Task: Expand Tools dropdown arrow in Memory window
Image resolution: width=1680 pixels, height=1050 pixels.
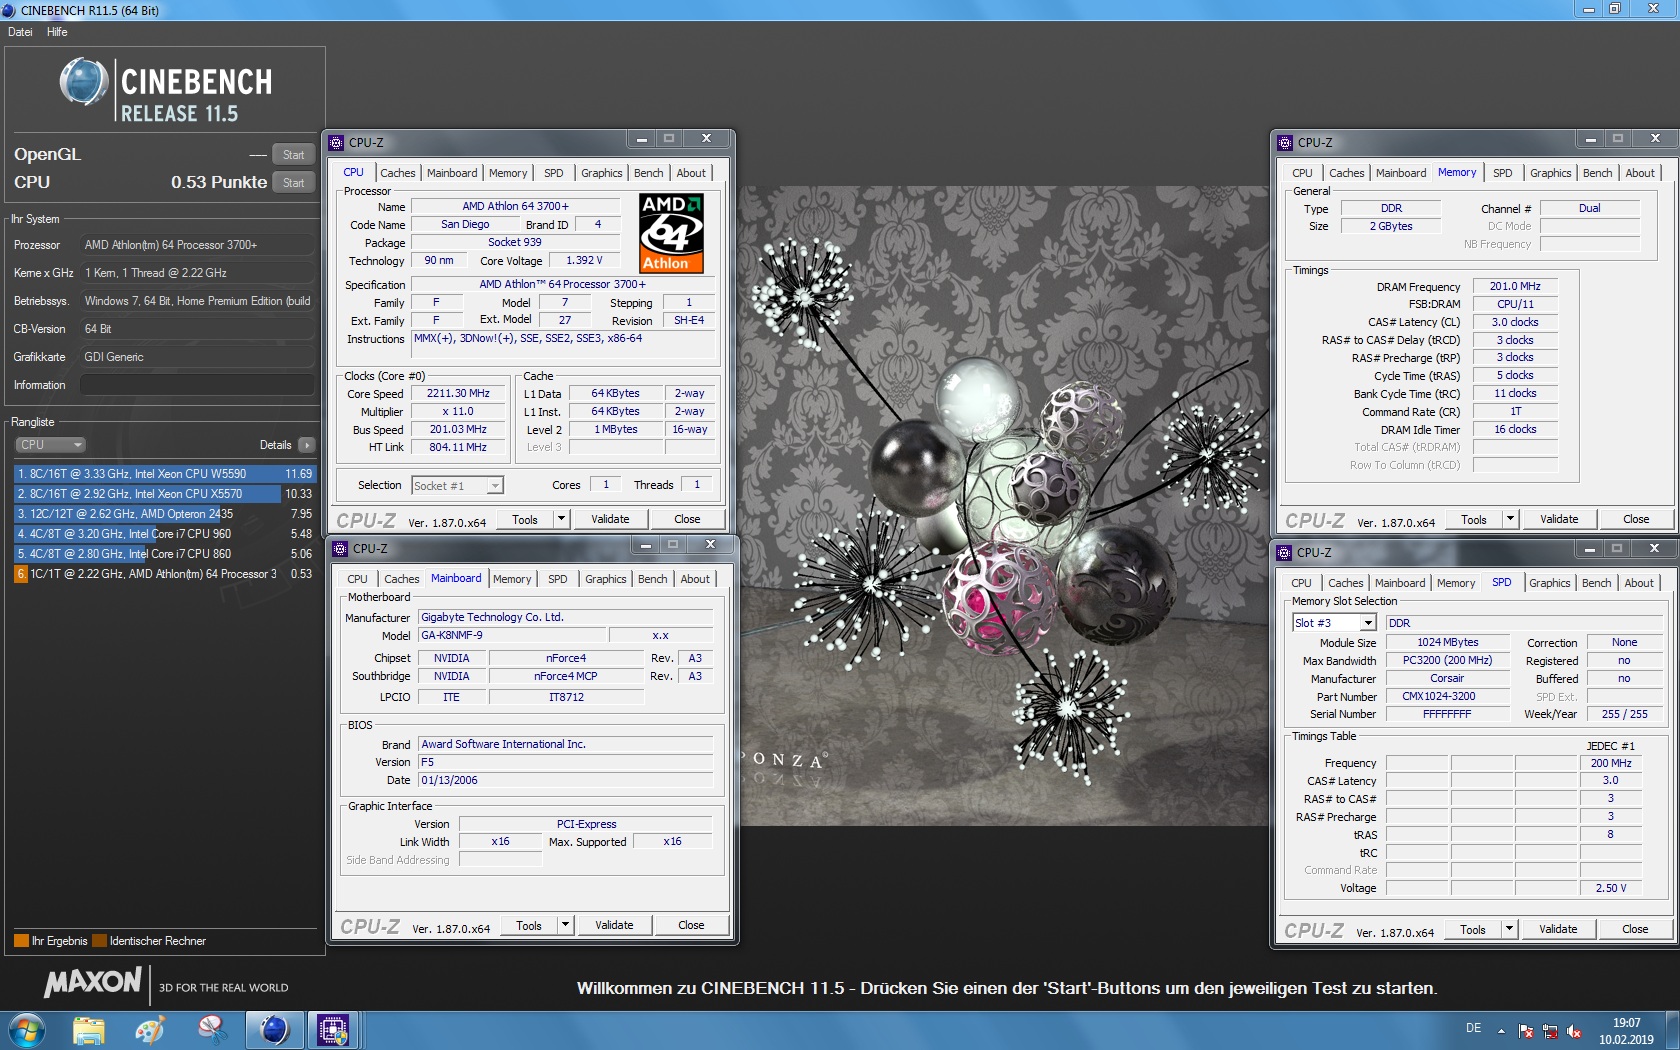Action: [1510, 519]
